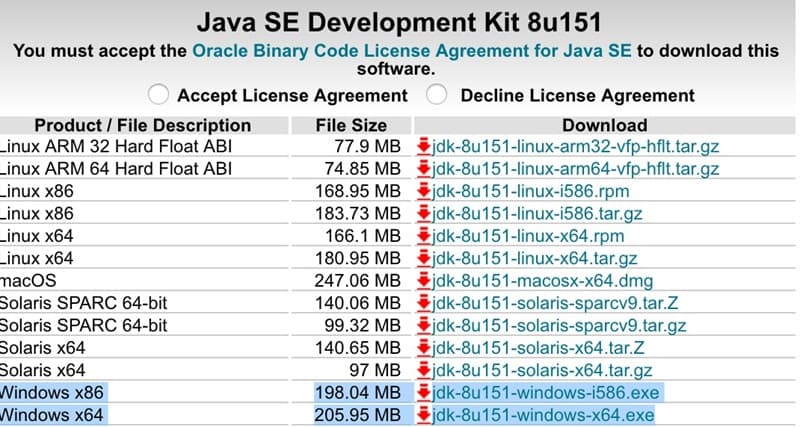Viewport: 800px width, 427px height.
Task: Download jdk-8u151-solaris-sparcv9.tar.gz
Action: [x=559, y=326]
